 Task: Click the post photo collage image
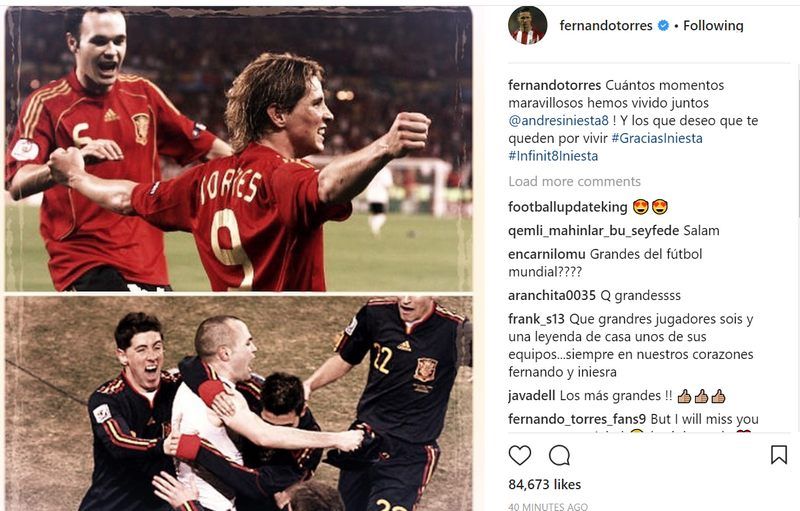pos(239,258)
